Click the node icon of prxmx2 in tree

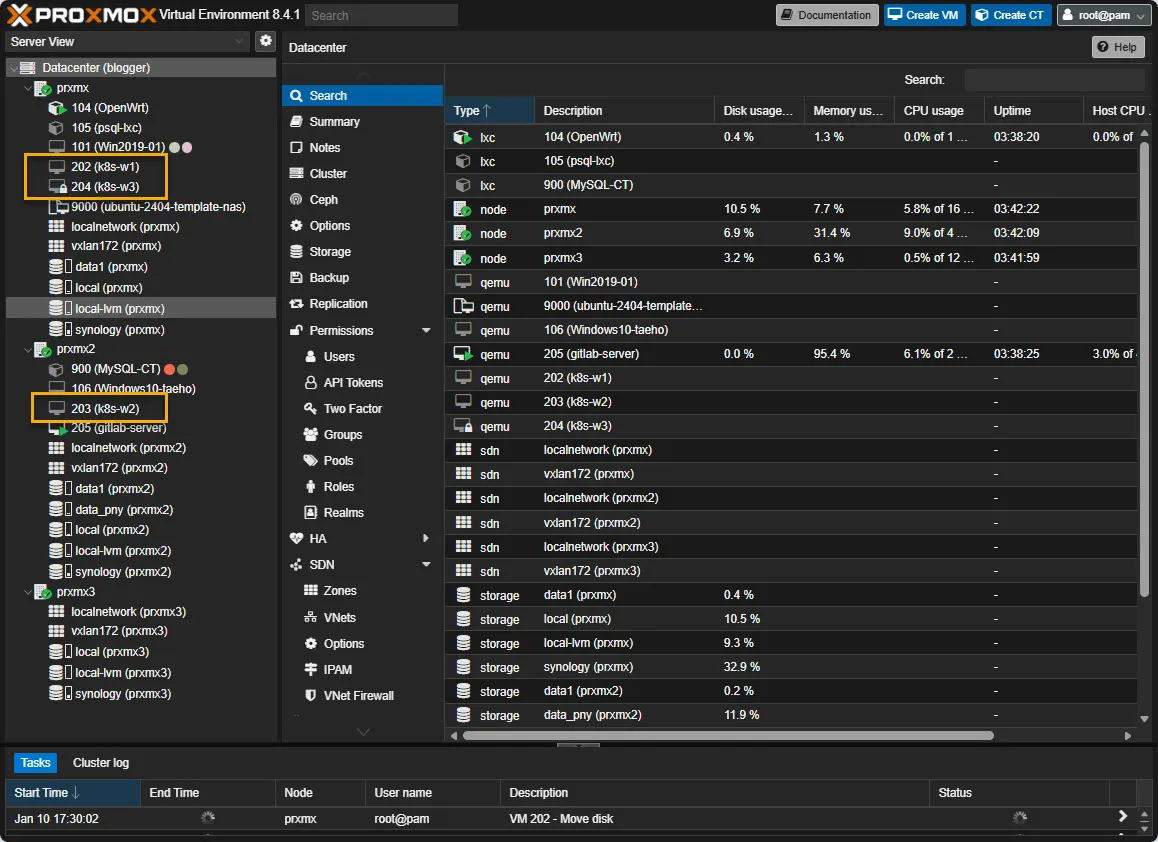[43, 349]
